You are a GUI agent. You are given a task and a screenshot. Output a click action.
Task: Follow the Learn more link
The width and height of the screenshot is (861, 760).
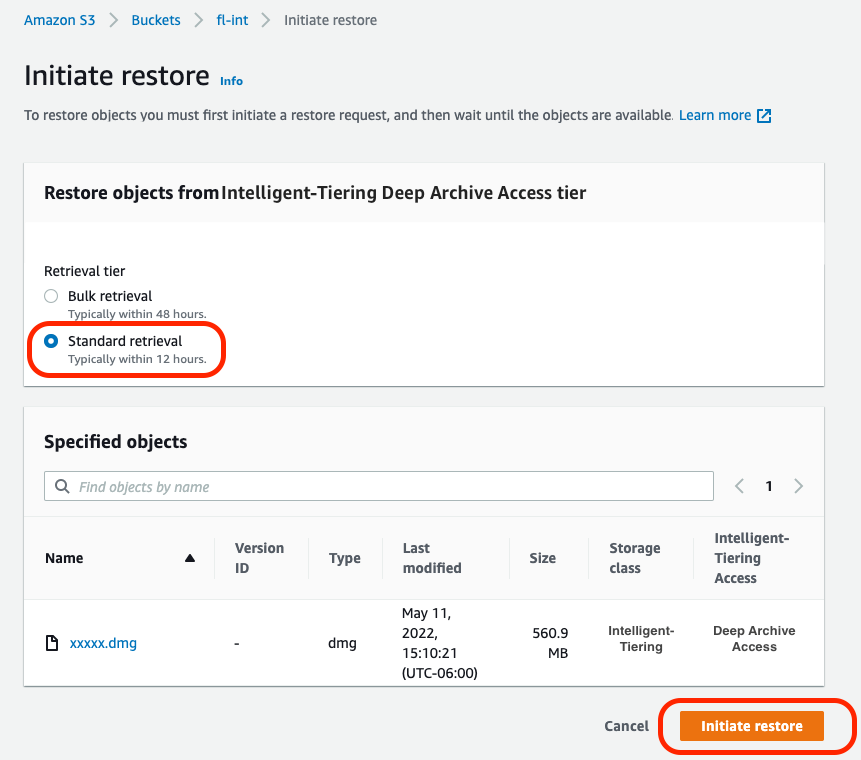click(714, 116)
